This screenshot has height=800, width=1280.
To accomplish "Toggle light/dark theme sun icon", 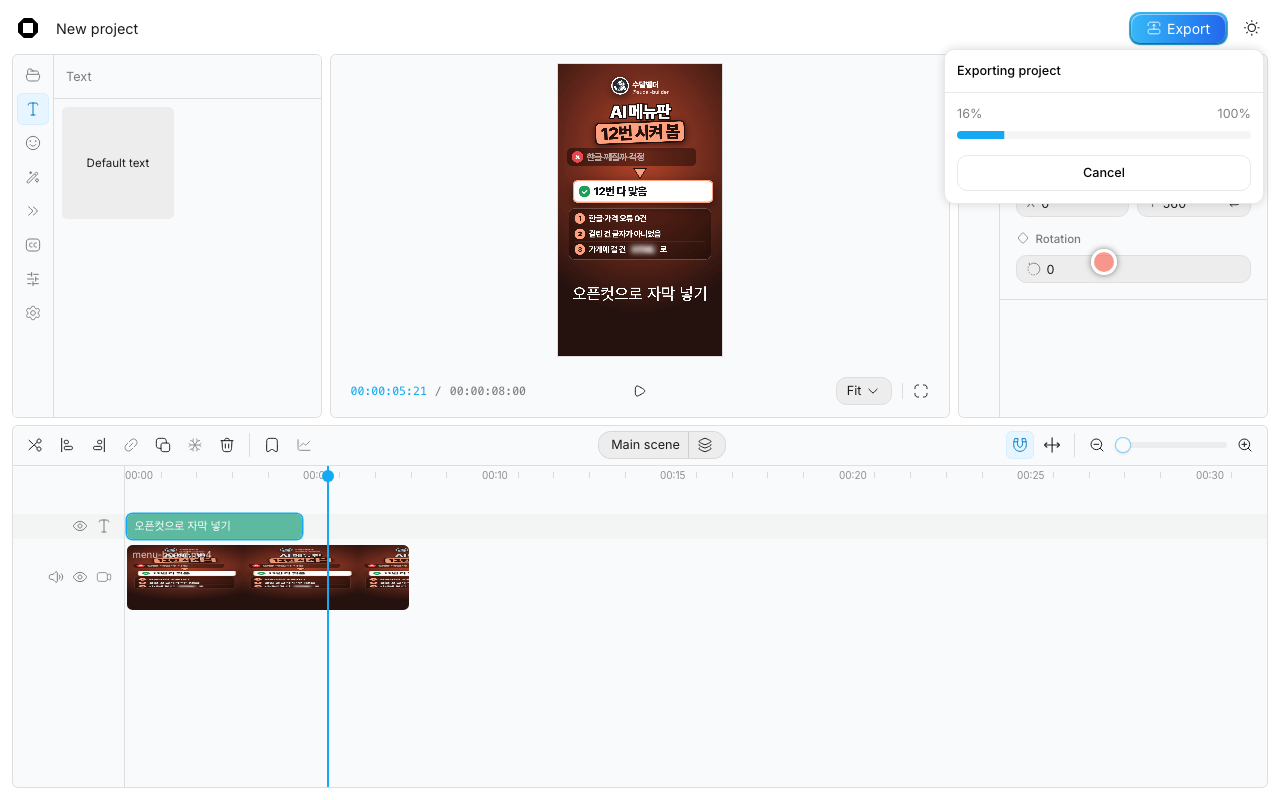I will [x=1252, y=28].
